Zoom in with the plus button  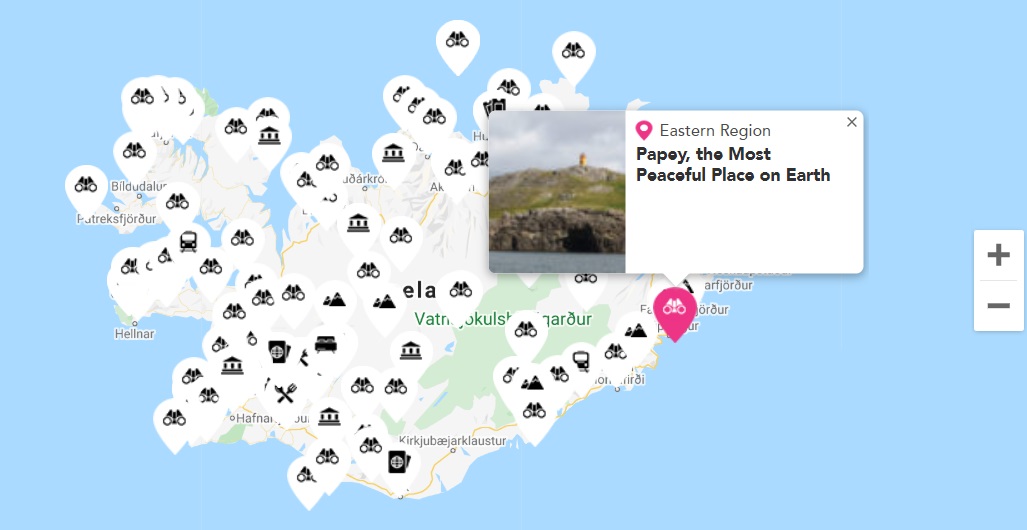(998, 255)
